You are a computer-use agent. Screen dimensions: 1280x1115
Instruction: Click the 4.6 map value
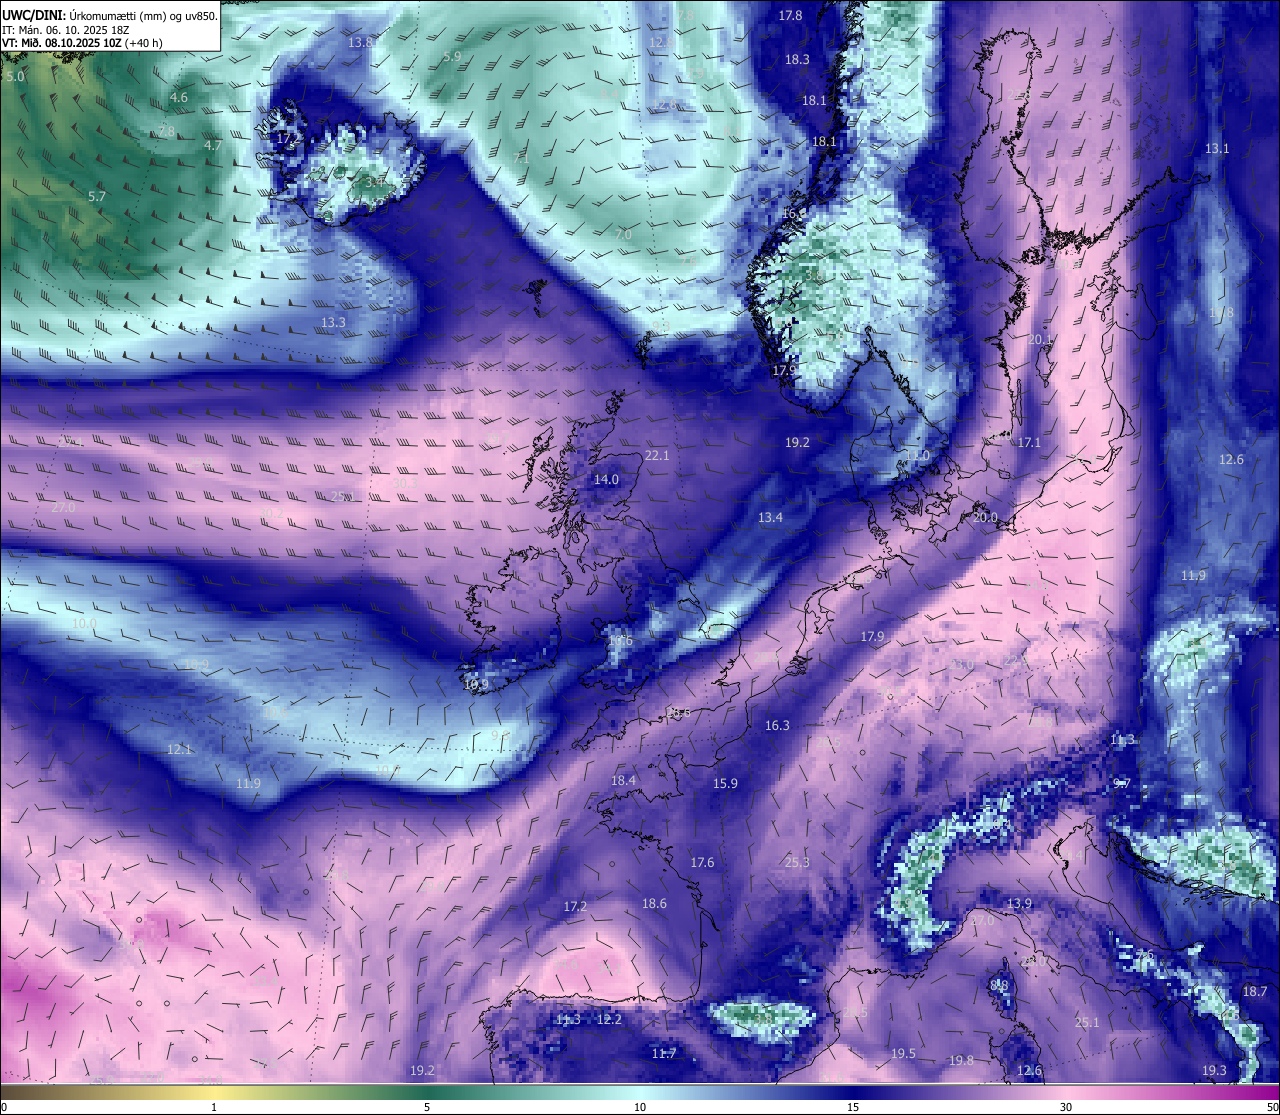point(178,97)
